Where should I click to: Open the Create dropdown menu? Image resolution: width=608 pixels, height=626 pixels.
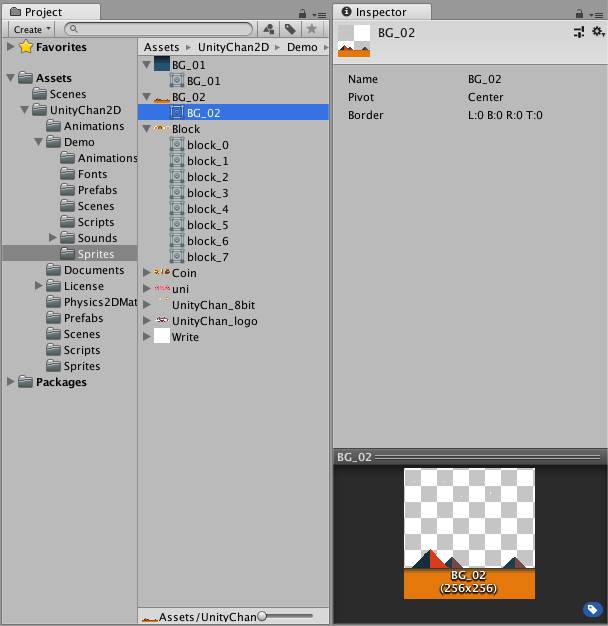[31, 30]
